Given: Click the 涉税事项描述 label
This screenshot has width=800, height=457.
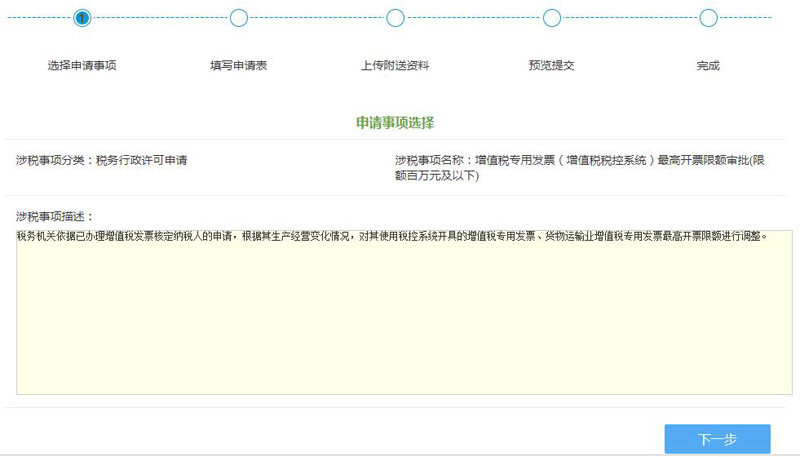Looking at the screenshot, I should coord(54,217).
